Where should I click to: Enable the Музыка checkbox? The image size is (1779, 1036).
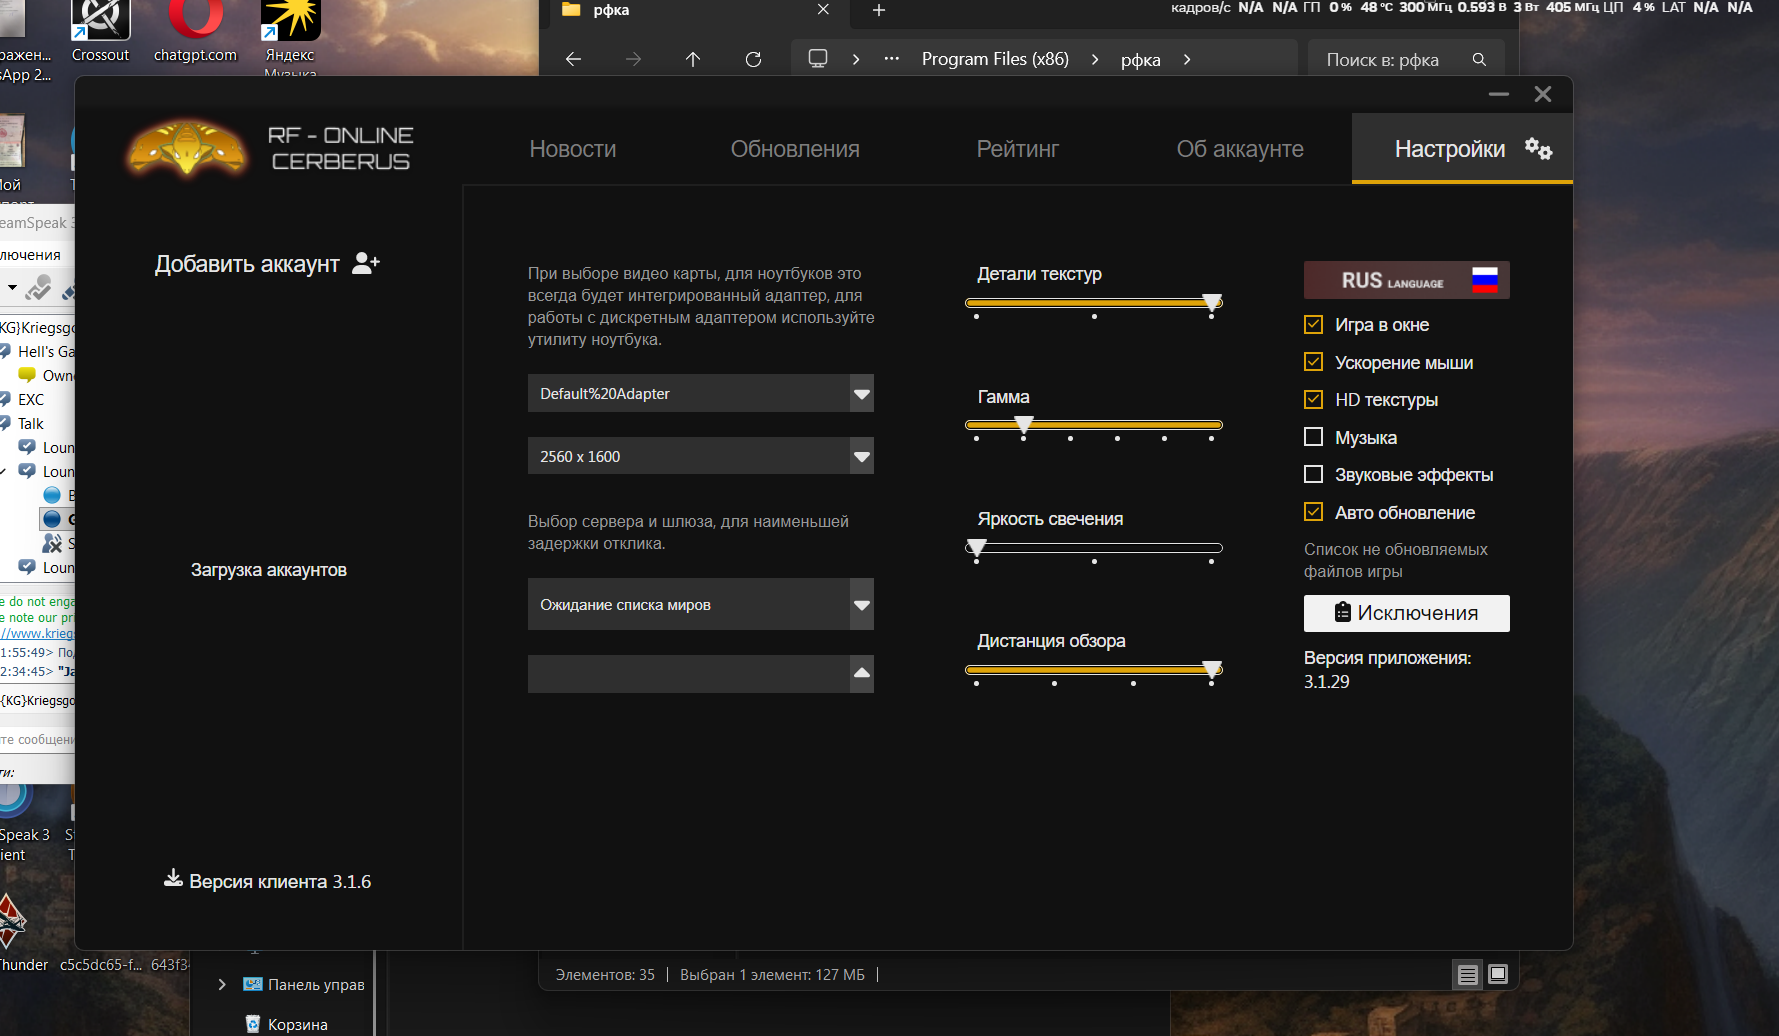1313,437
